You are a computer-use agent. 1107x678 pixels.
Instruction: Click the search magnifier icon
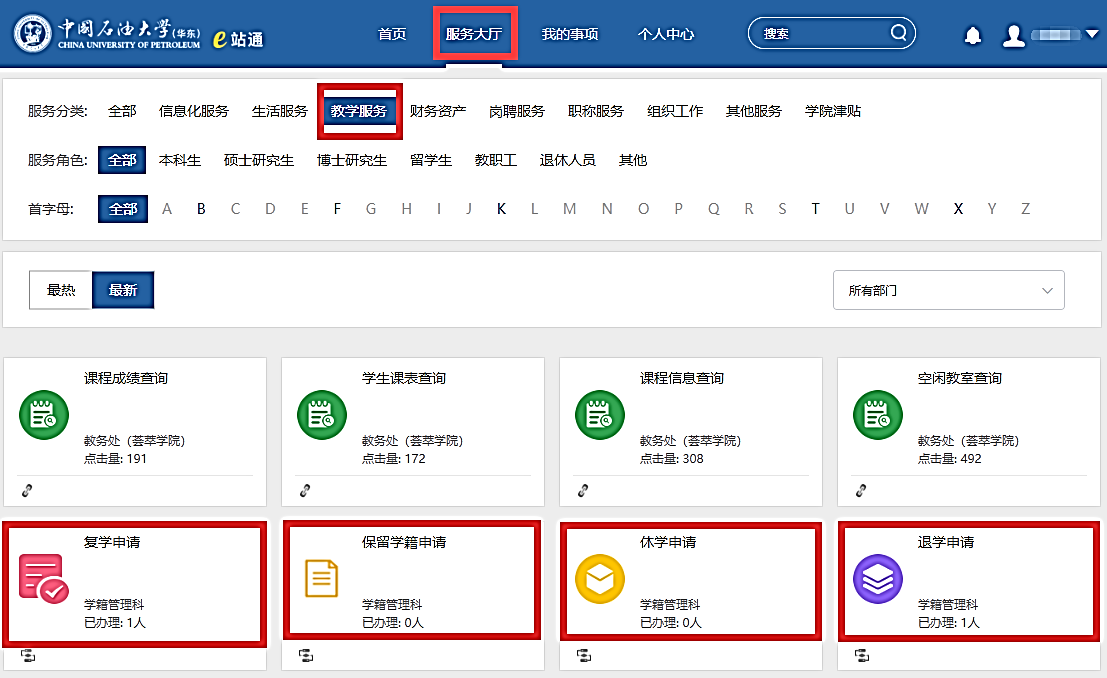pos(899,33)
